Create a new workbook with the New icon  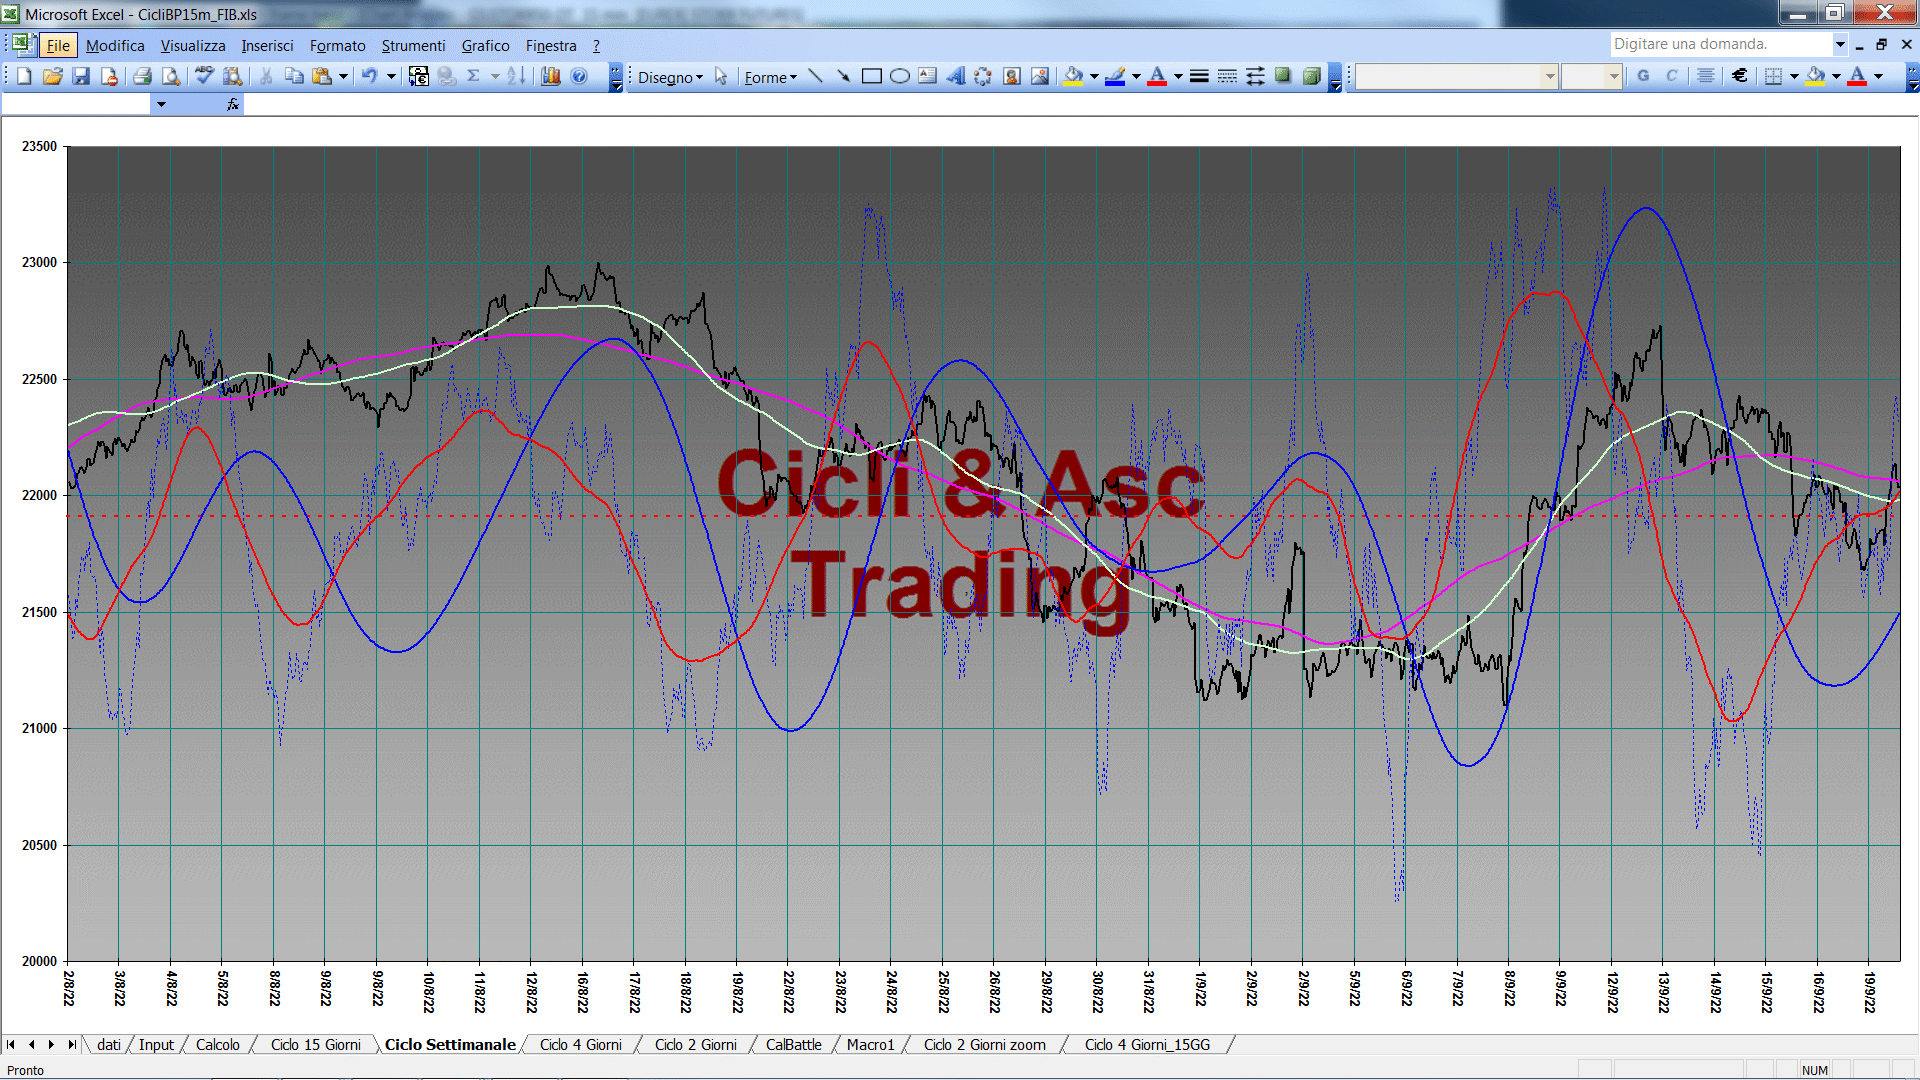point(24,76)
